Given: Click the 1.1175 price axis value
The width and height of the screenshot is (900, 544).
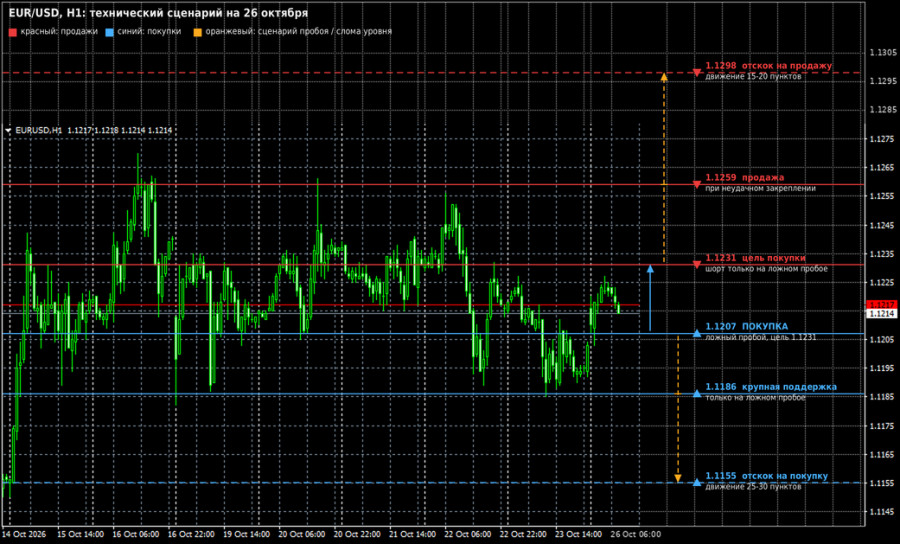Looking at the screenshot, I should (x=883, y=426).
